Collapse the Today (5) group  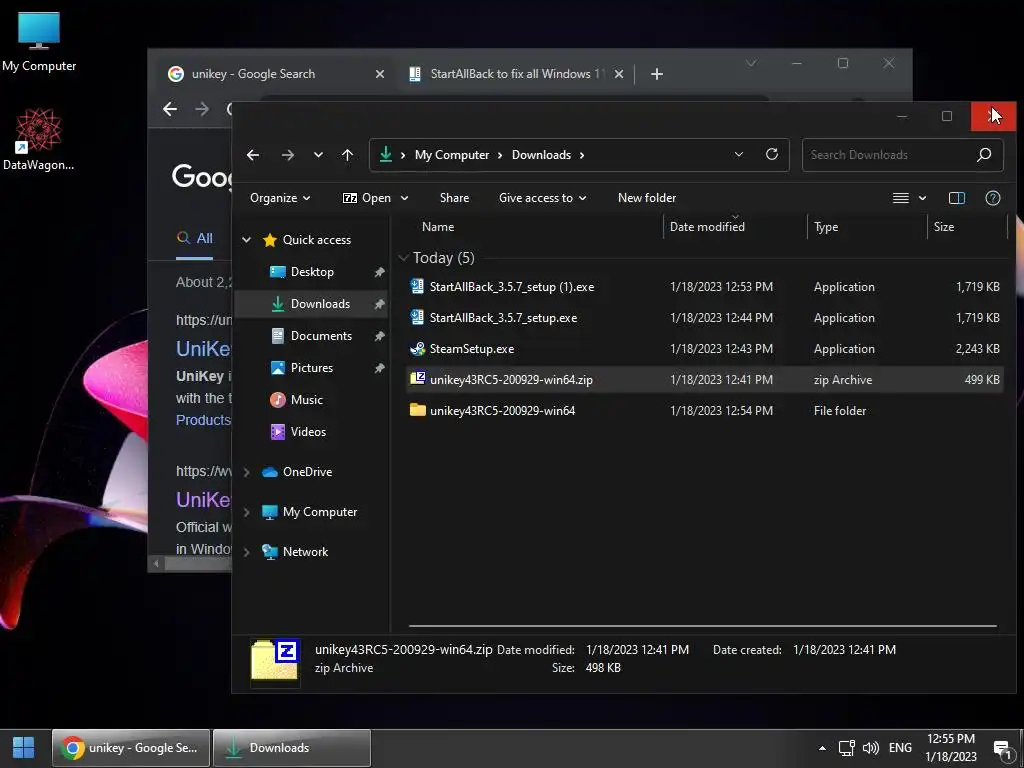tap(404, 258)
